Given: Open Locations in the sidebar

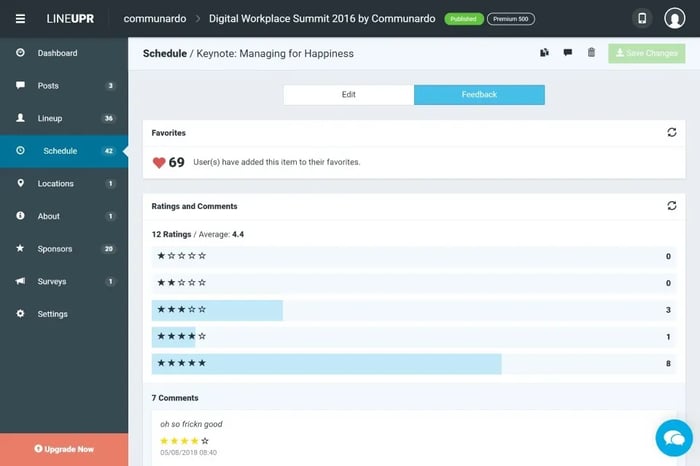Looking at the screenshot, I should [x=64, y=183].
